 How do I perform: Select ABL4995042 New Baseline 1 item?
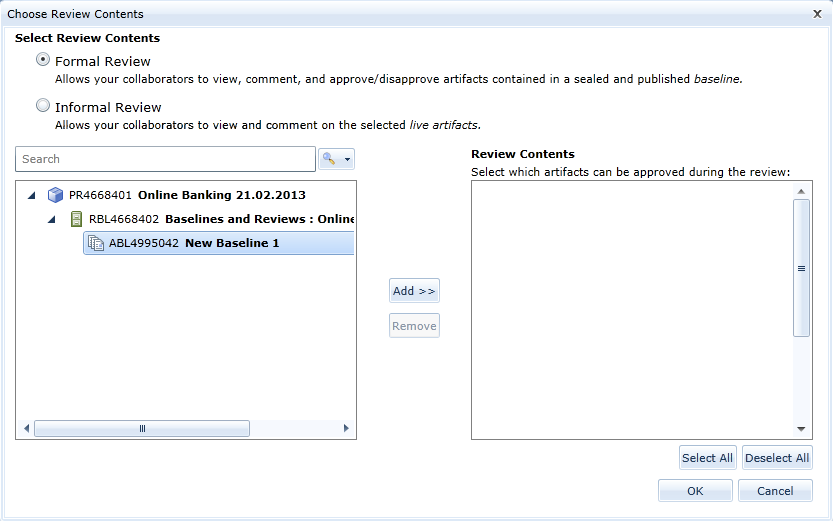[x=194, y=243]
